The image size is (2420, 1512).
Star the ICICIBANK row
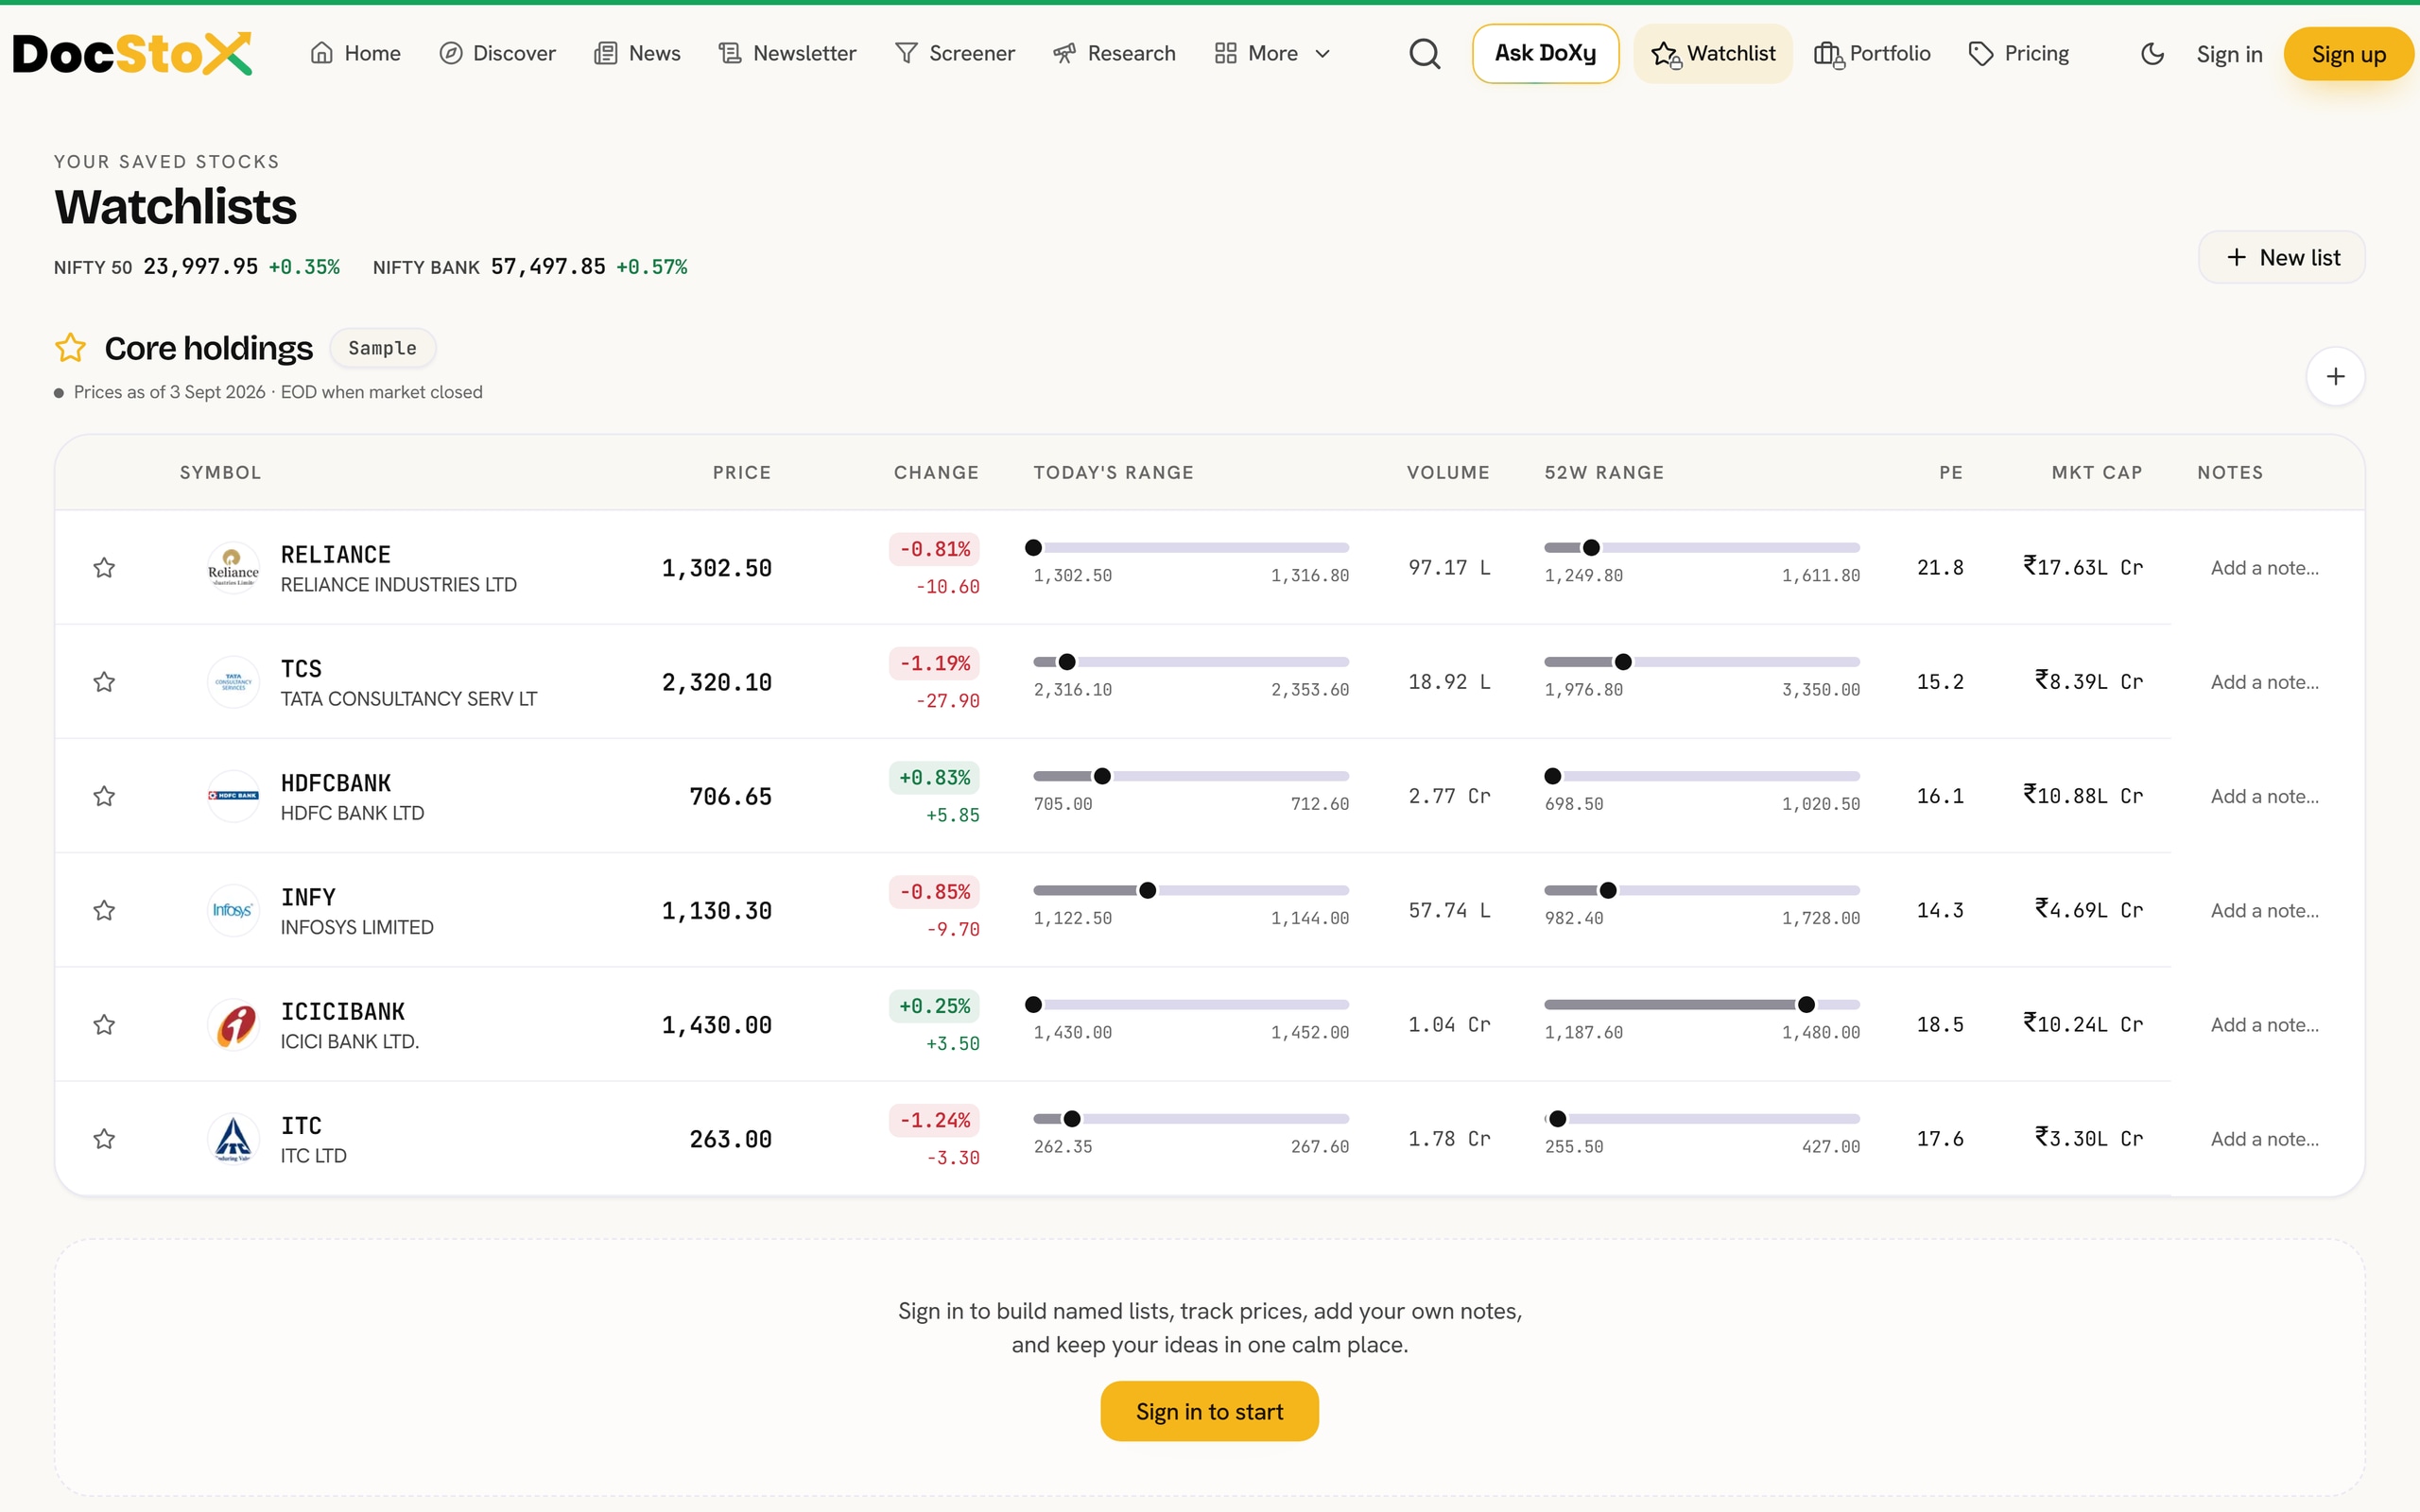(x=104, y=1025)
